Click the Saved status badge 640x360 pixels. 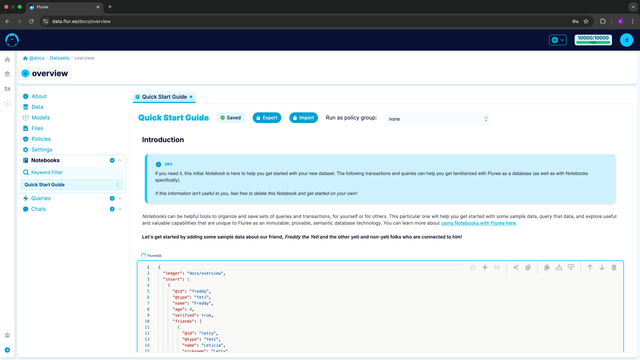click(x=231, y=118)
